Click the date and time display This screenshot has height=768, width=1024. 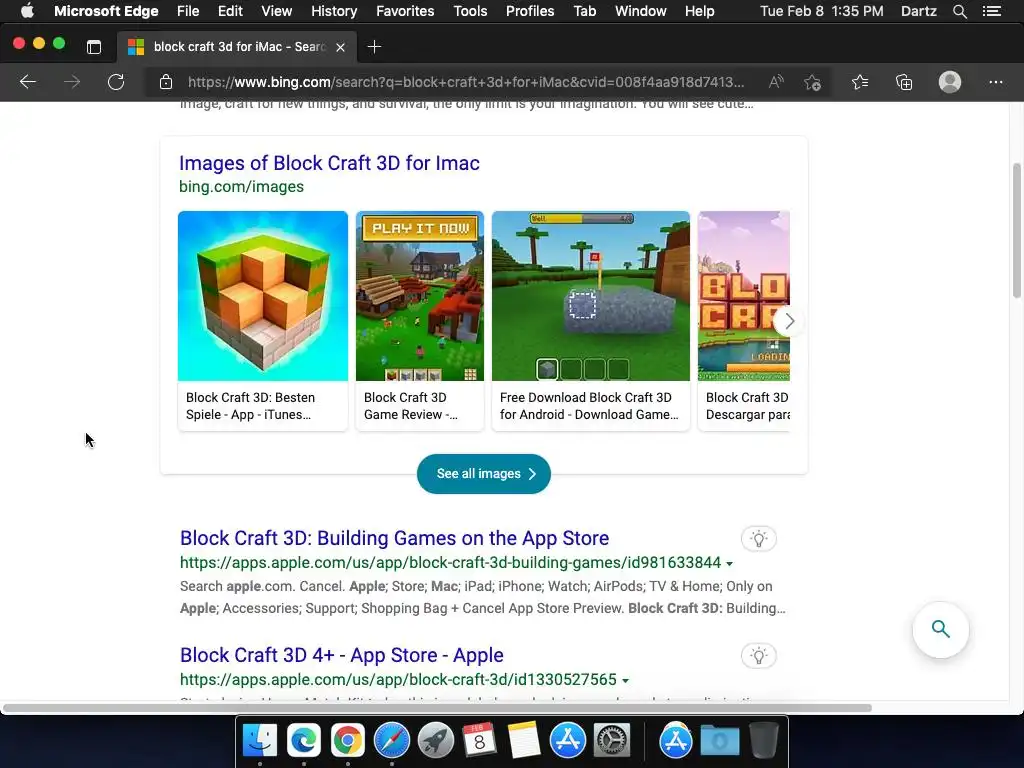pos(822,11)
